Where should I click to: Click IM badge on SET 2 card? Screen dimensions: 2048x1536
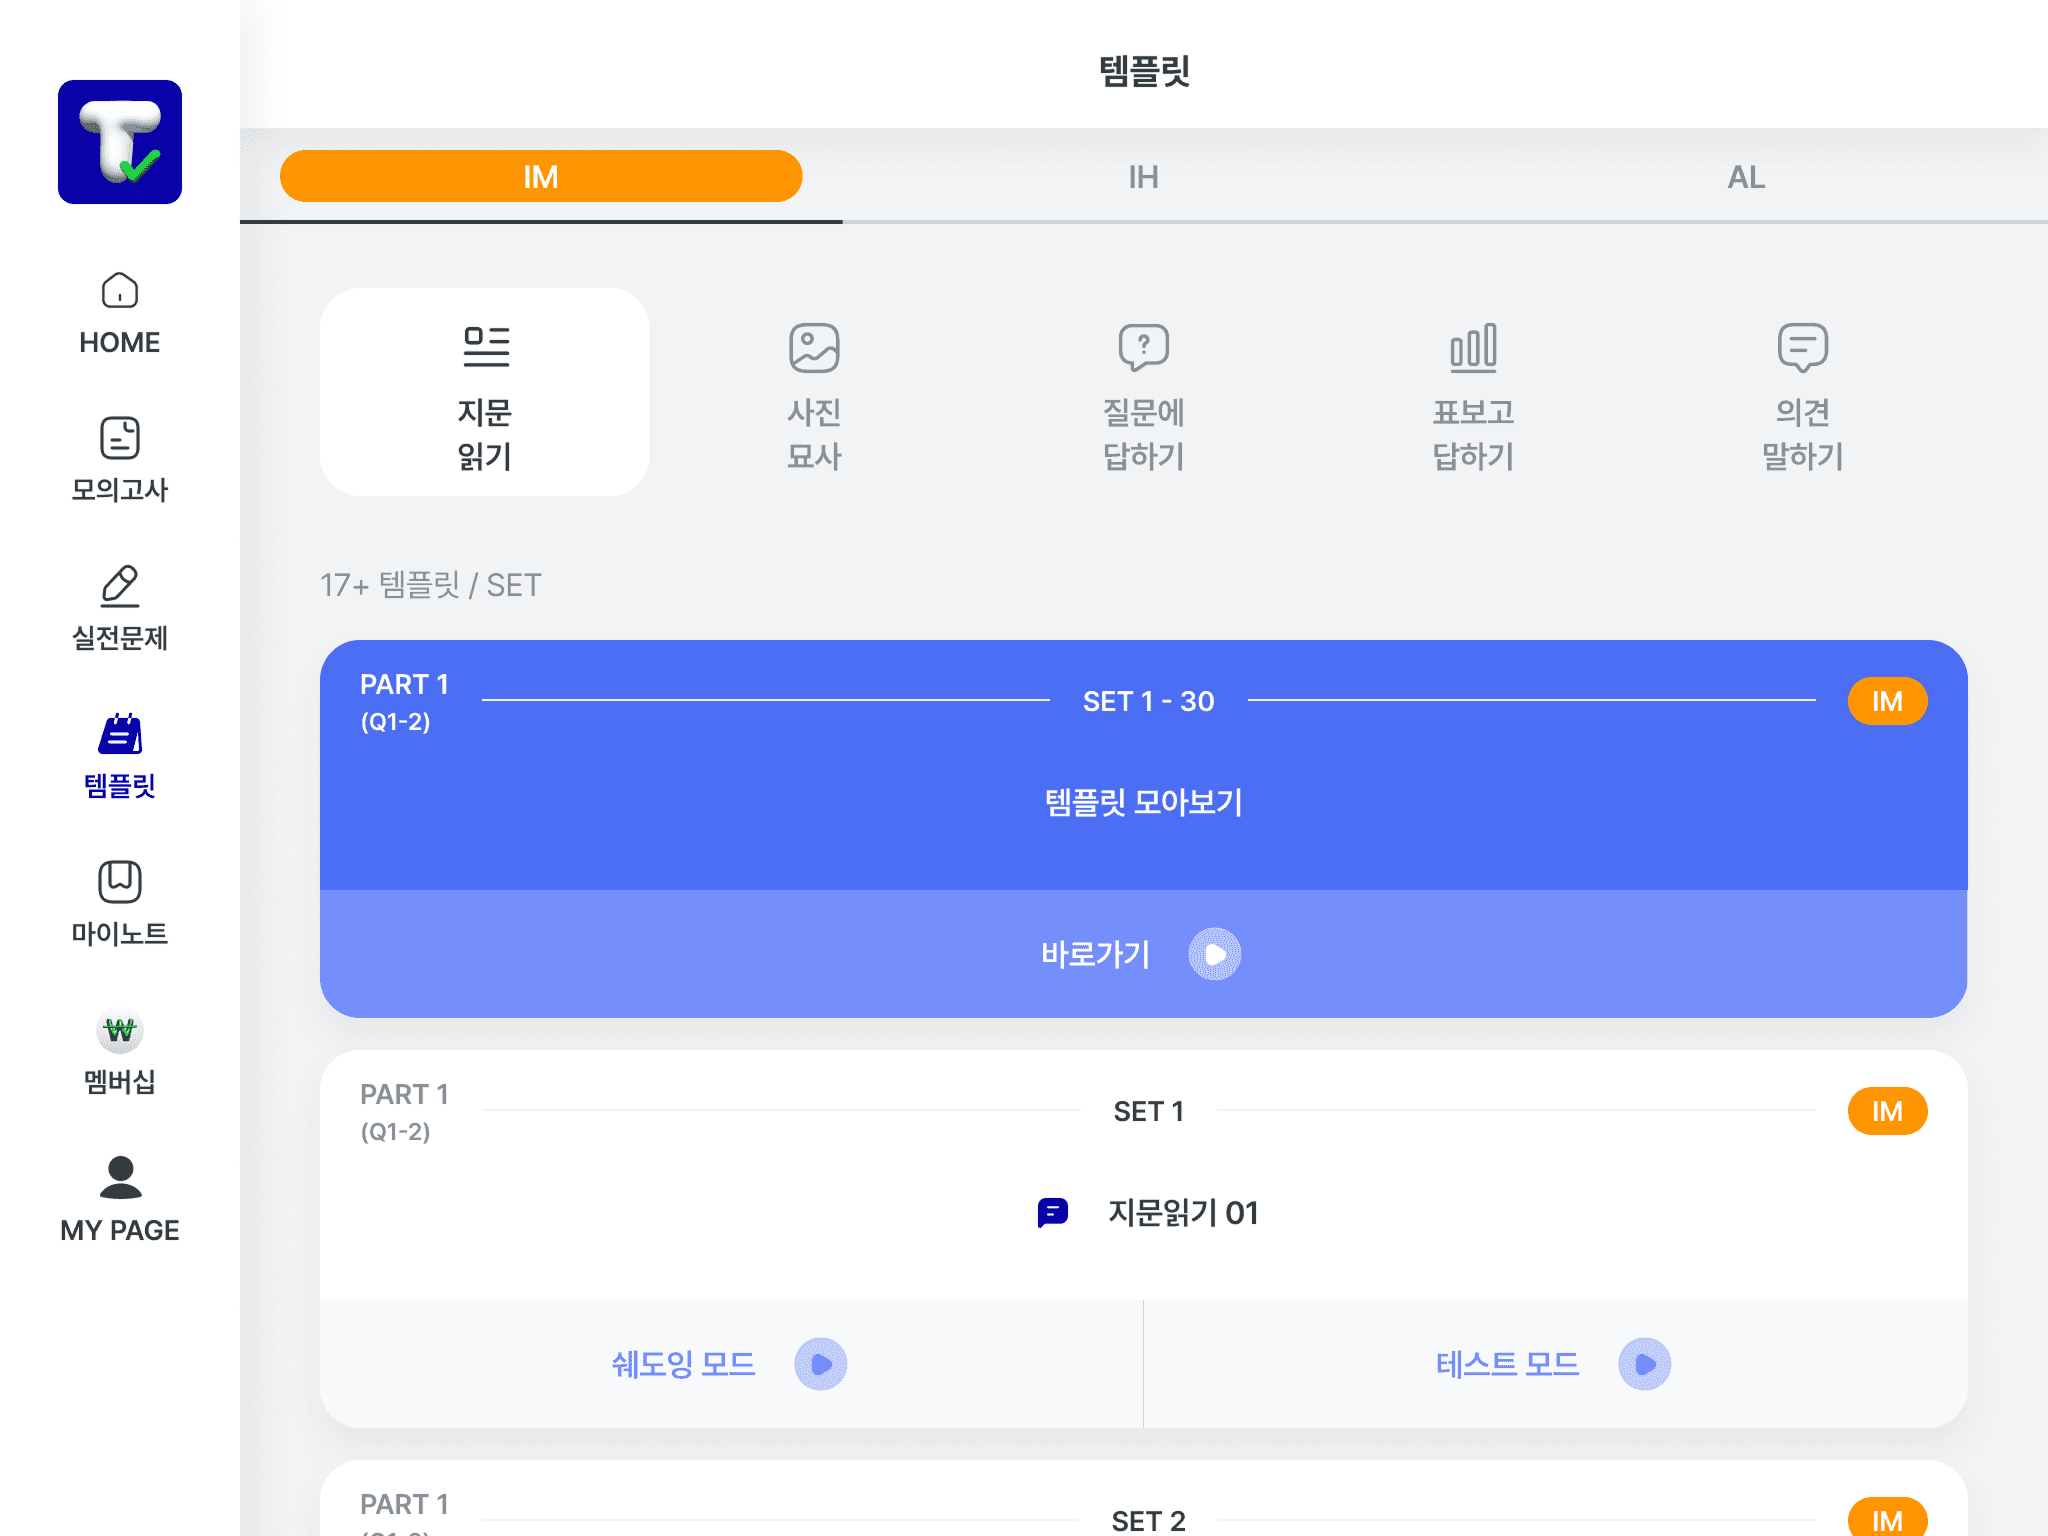[1887, 1519]
